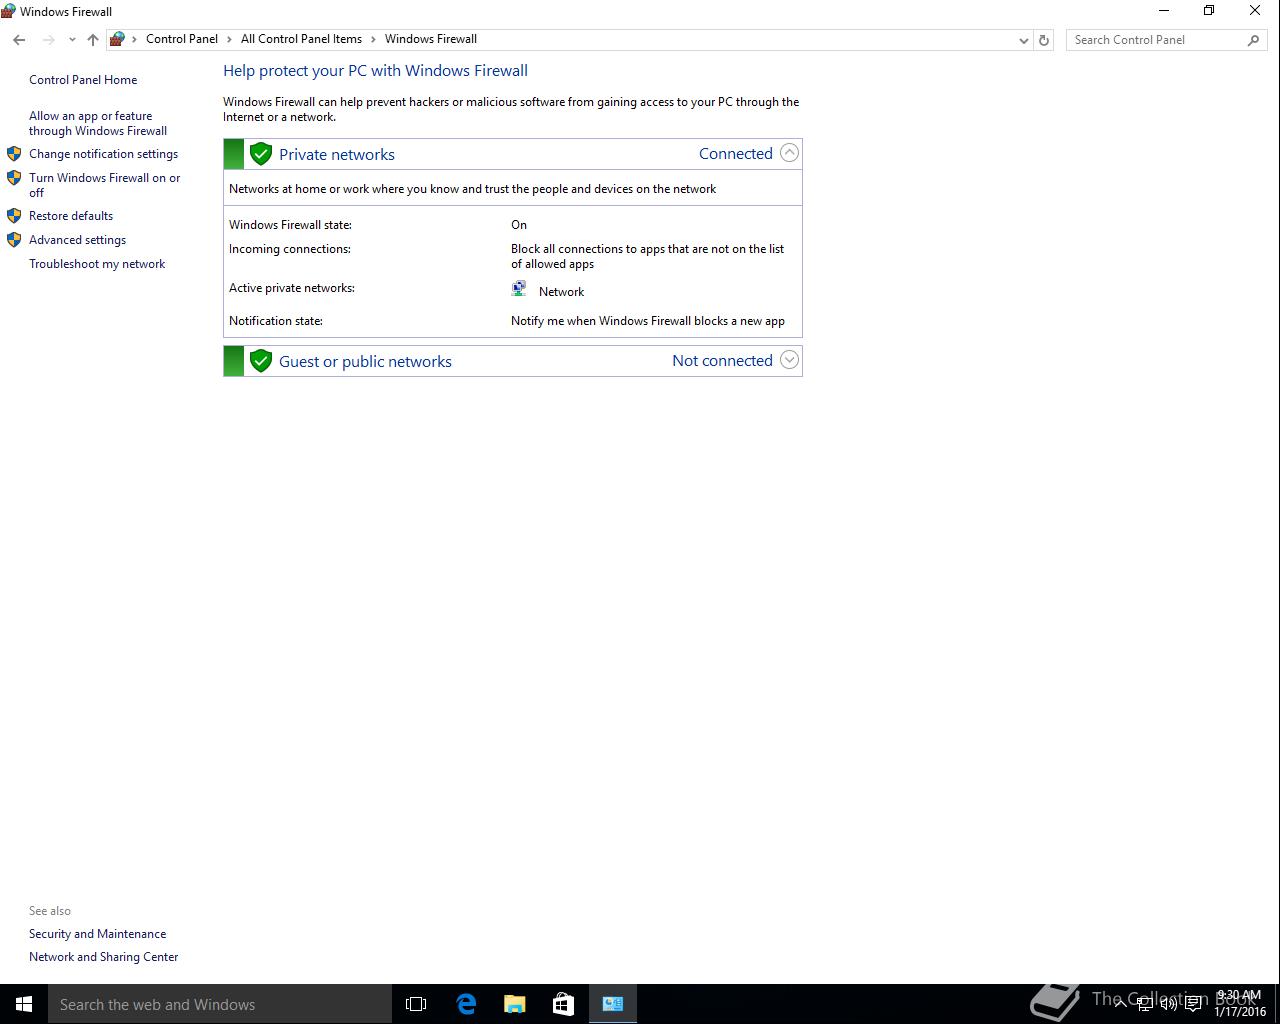
Task: Open Change notification settings link
Action: [103, 154]
